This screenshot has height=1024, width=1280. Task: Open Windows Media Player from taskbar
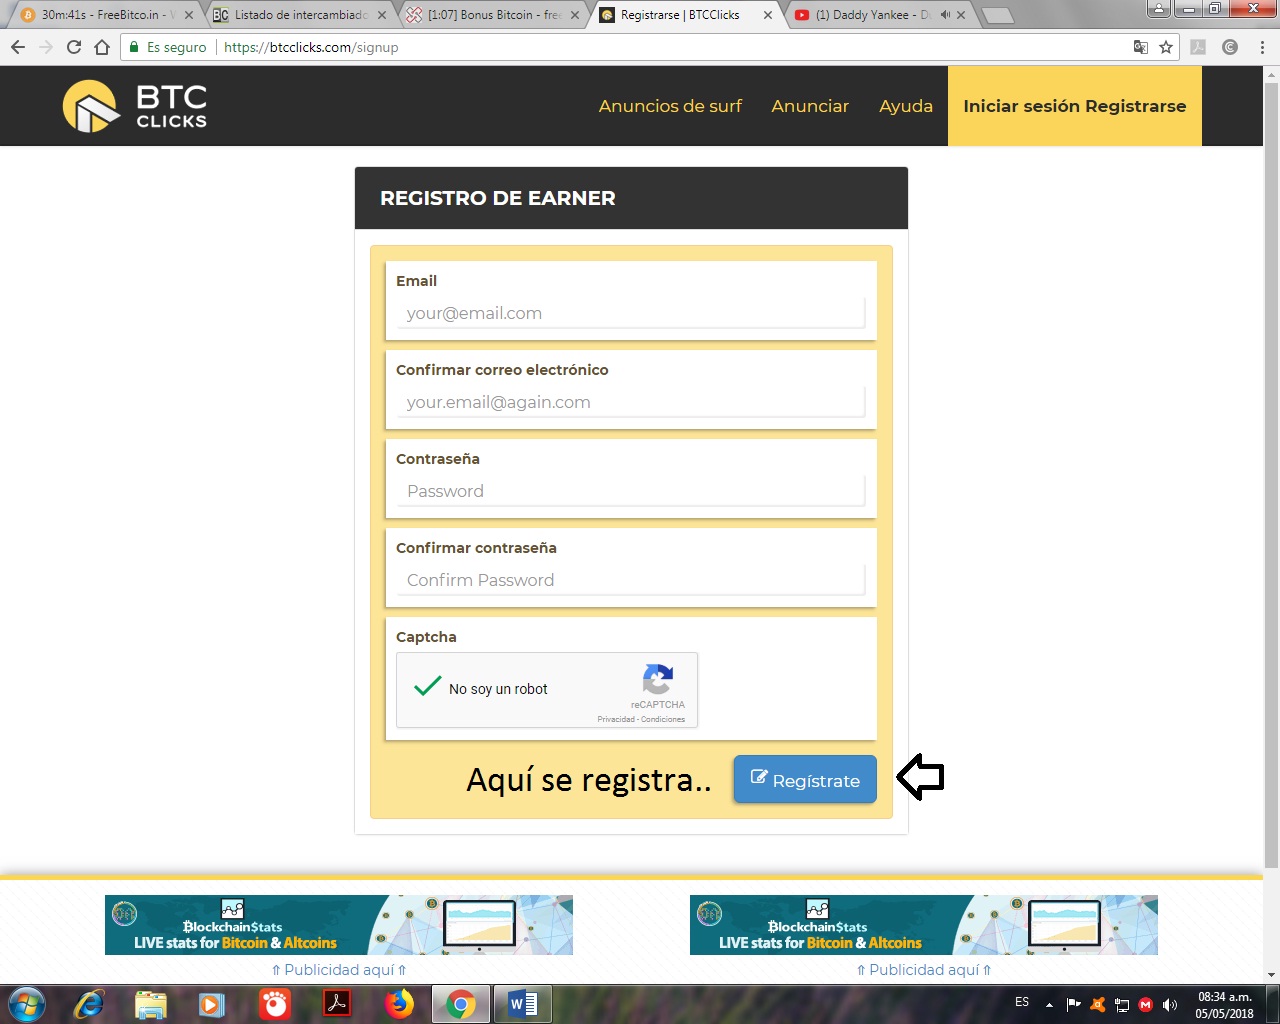[212, 1004]
